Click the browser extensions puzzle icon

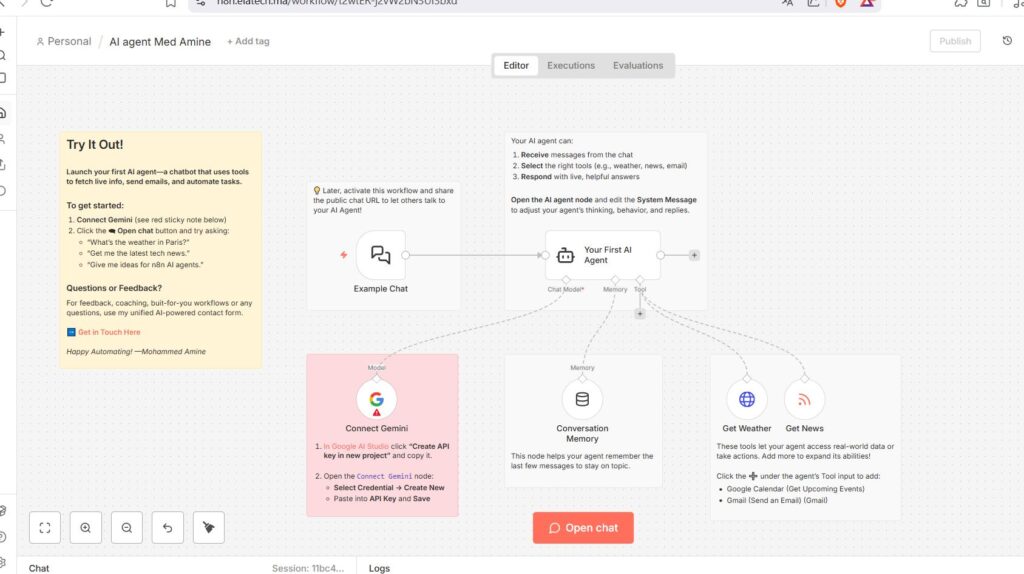tap(961, 3)
